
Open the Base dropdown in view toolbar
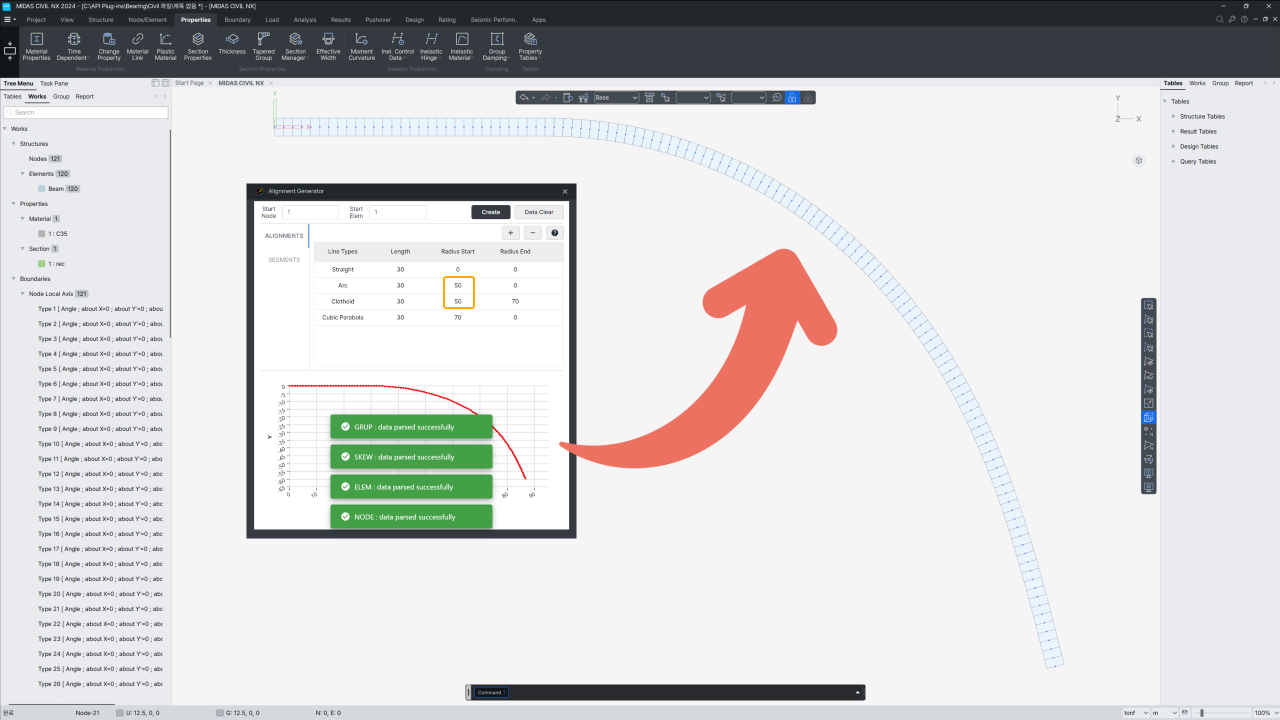(x=616, y=98)
